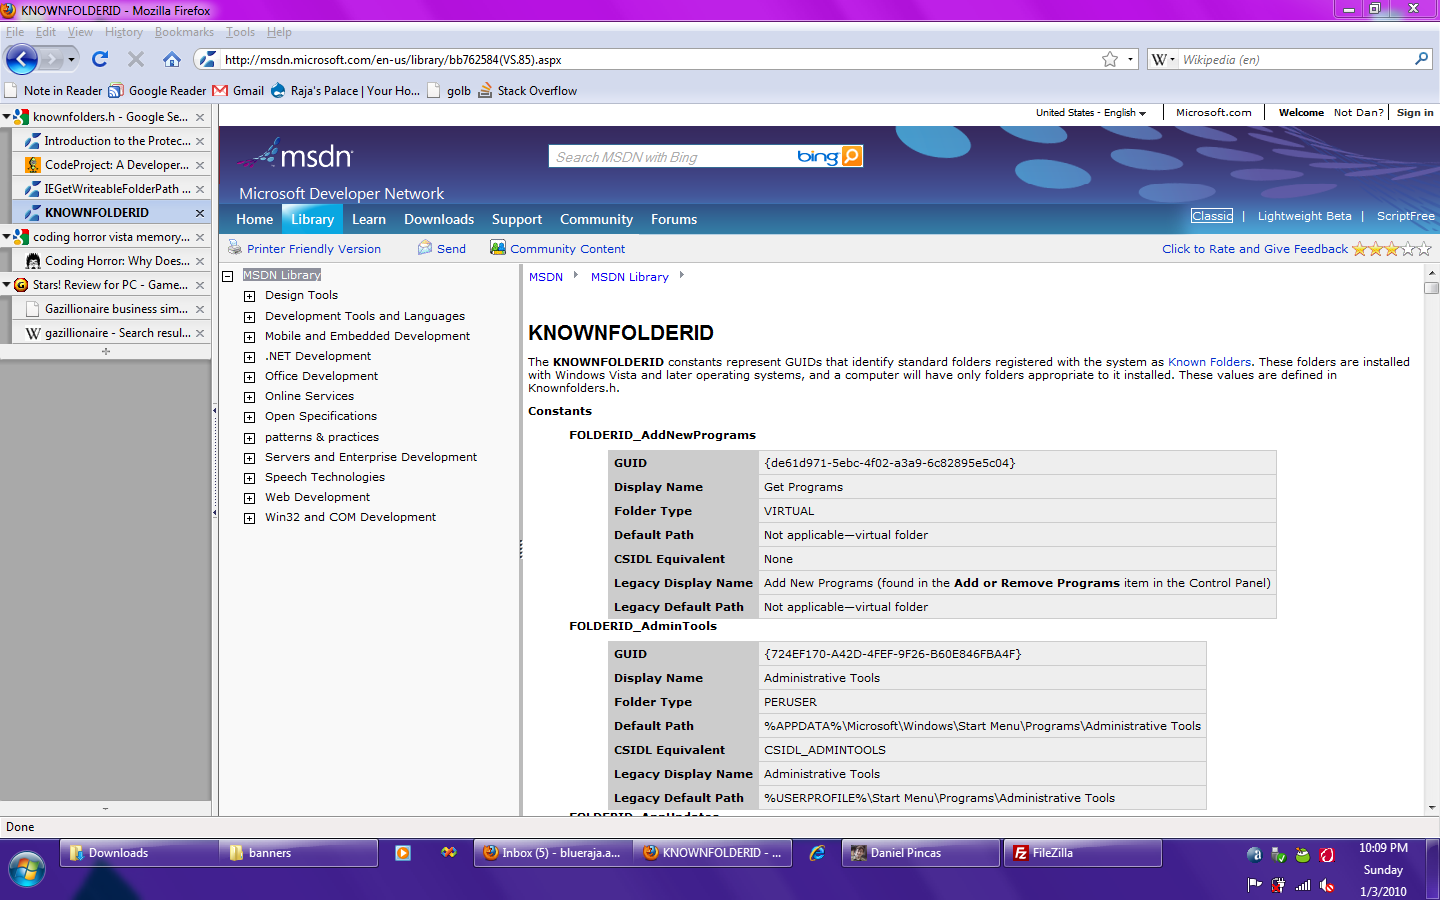Image resolution: width=1440 pixels, height=900 pixels.
Task: Open the FileZilla taskbar button
Action: coord(1083,853)
